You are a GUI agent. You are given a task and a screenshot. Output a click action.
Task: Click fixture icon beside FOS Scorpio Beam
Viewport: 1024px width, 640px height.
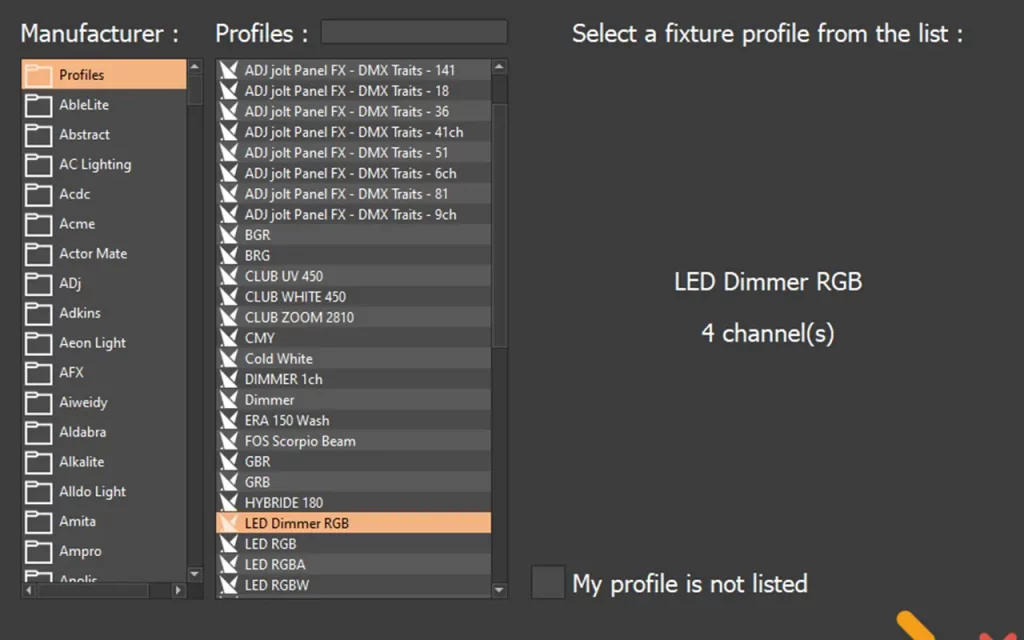pos(229,441)
